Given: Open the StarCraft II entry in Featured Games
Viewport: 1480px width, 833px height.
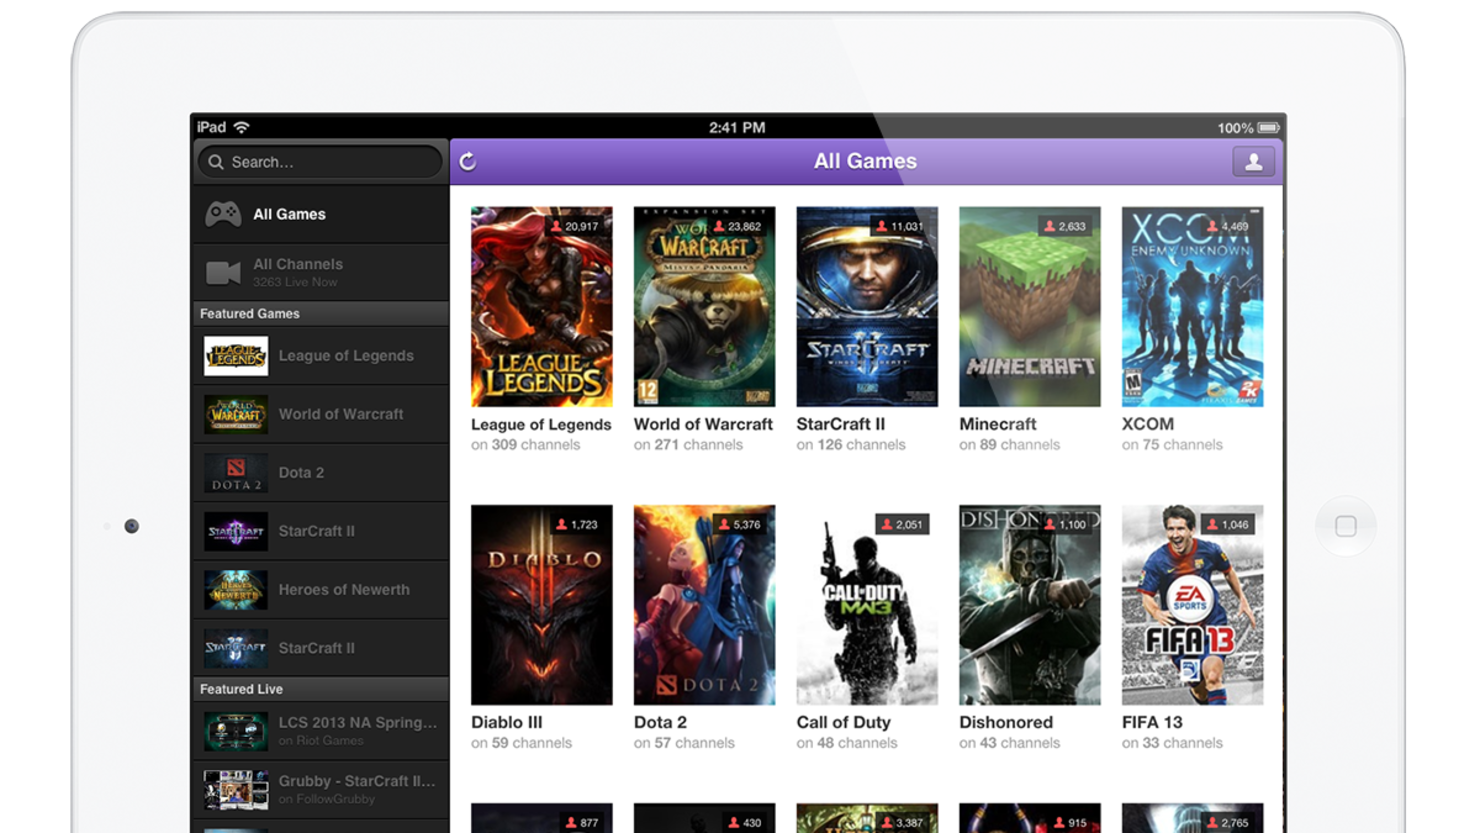Looking at the screenshot, I should pos(234,531).
